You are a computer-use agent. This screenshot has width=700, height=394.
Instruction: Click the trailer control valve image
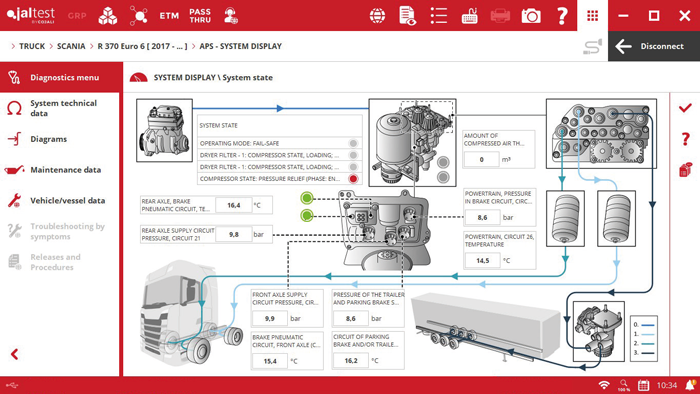point(599,332)
